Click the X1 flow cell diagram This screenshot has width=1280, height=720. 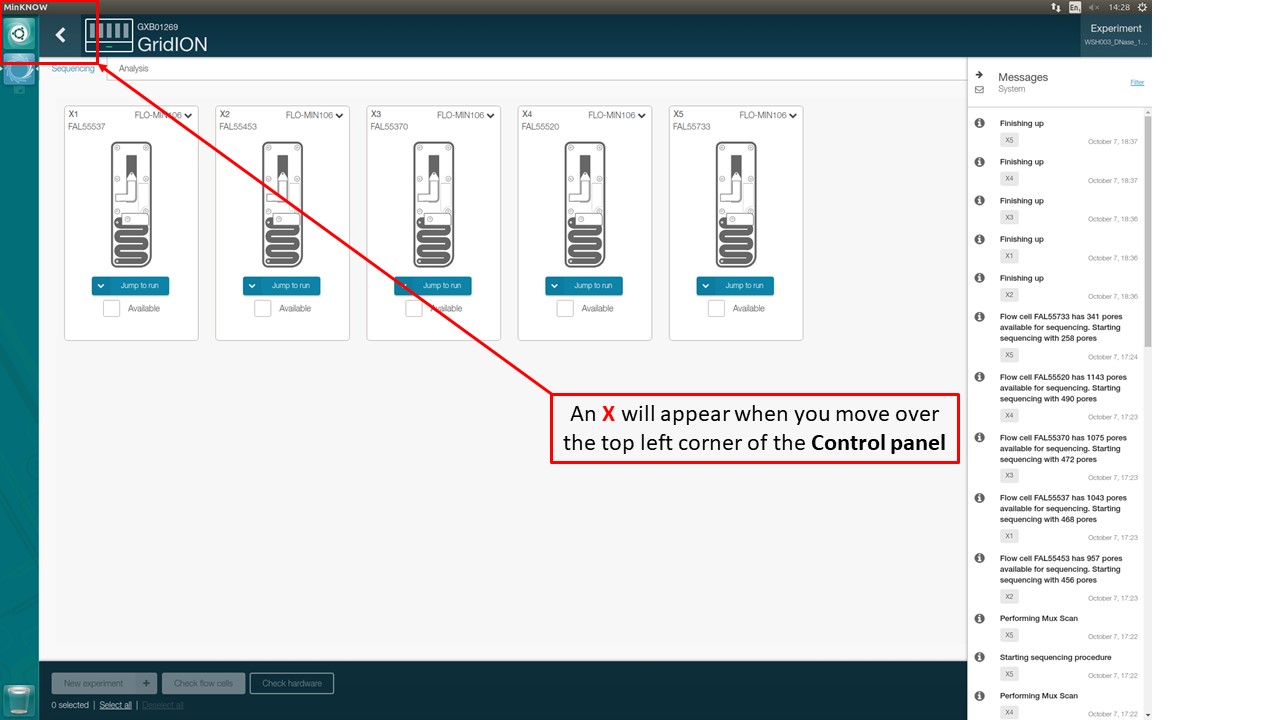click(131, 204)
